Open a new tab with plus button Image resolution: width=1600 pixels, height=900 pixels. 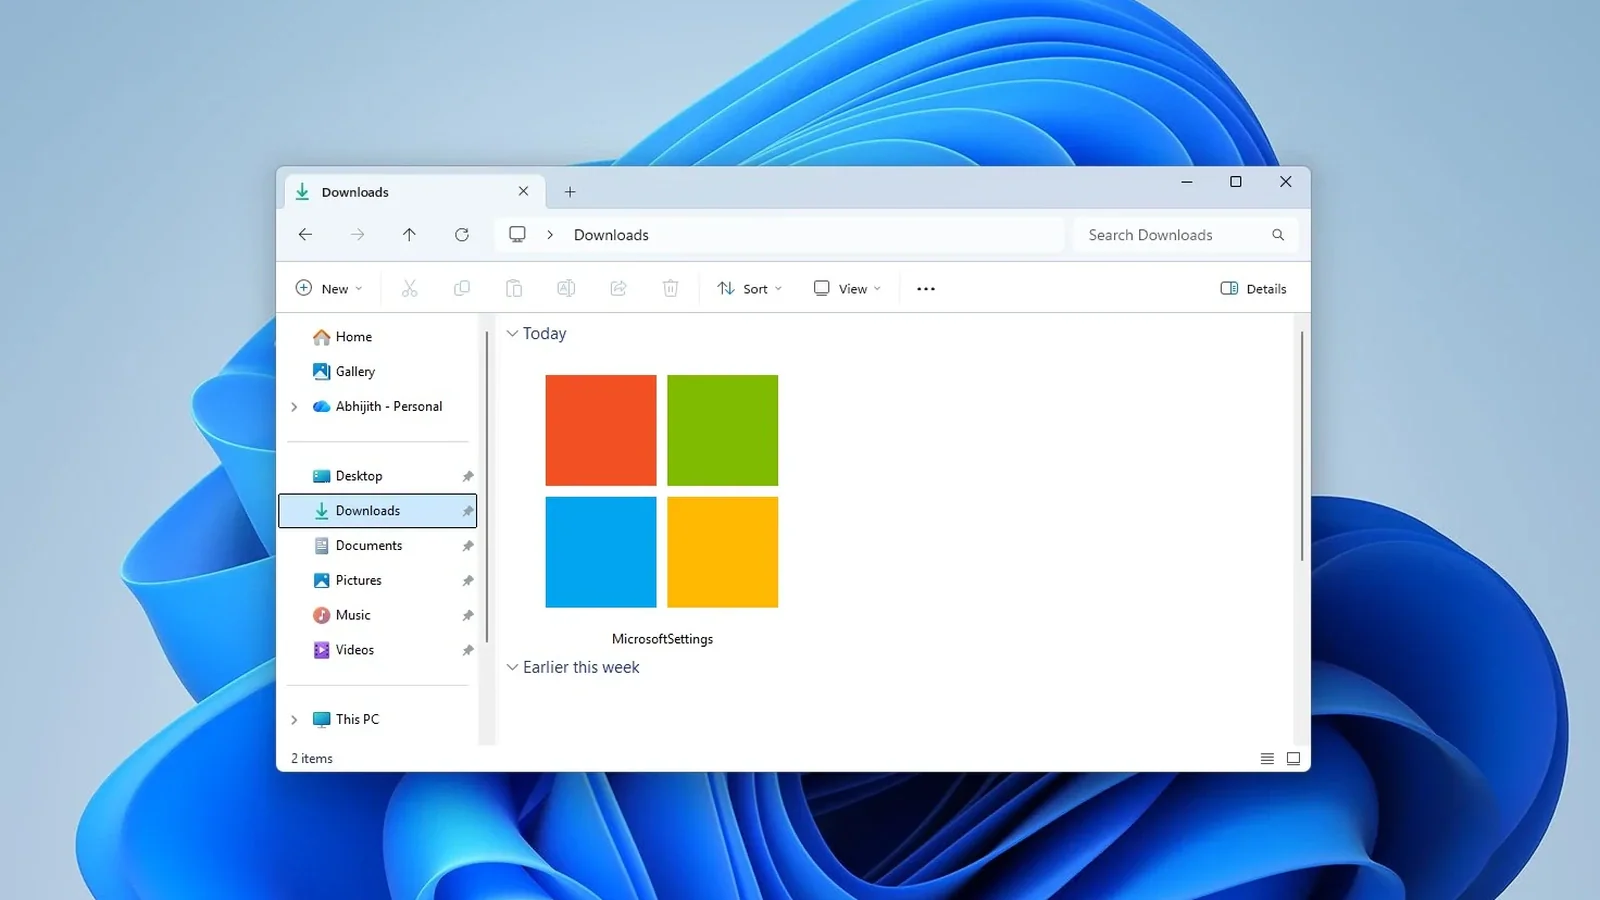(x=570, y=192)
